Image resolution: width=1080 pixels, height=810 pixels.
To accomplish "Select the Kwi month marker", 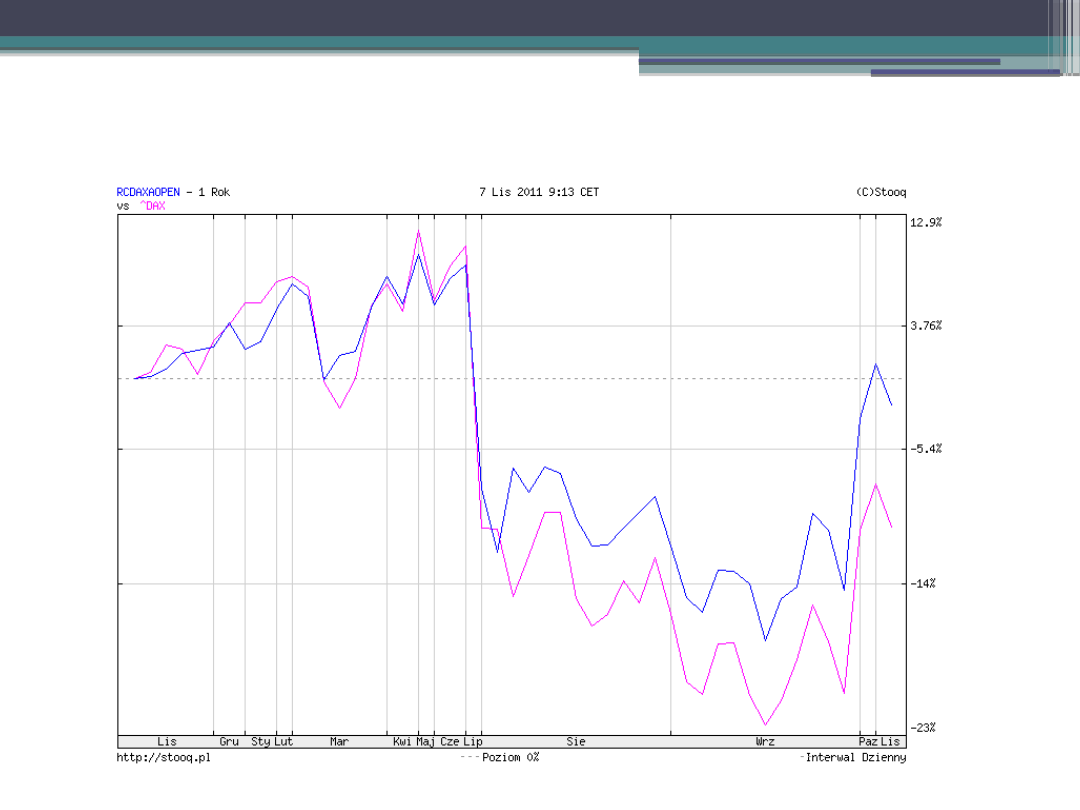I will pyautogui.click(x=402, y=742).
